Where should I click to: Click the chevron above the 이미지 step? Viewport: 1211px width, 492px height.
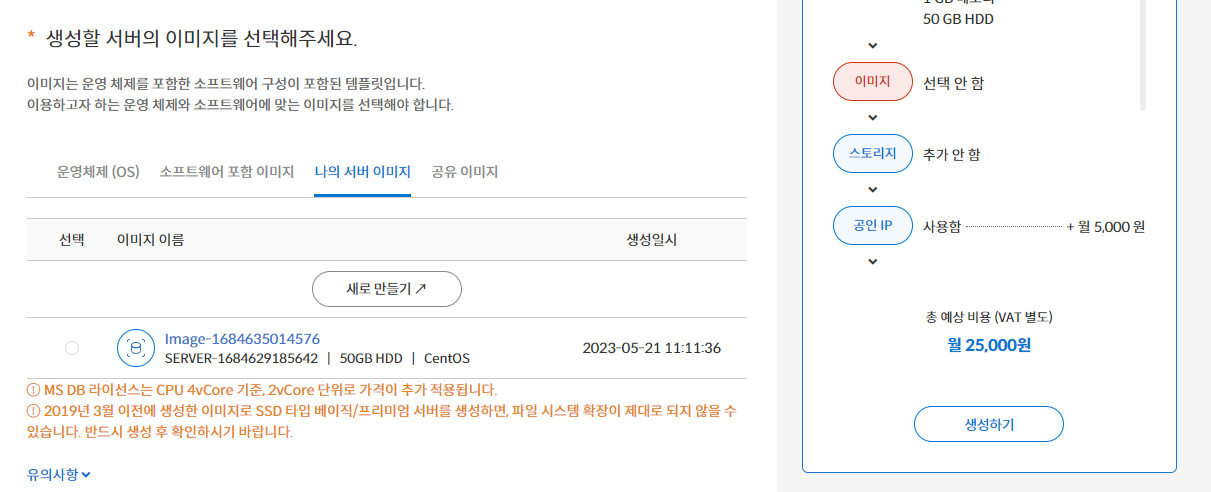coord(873,45)
